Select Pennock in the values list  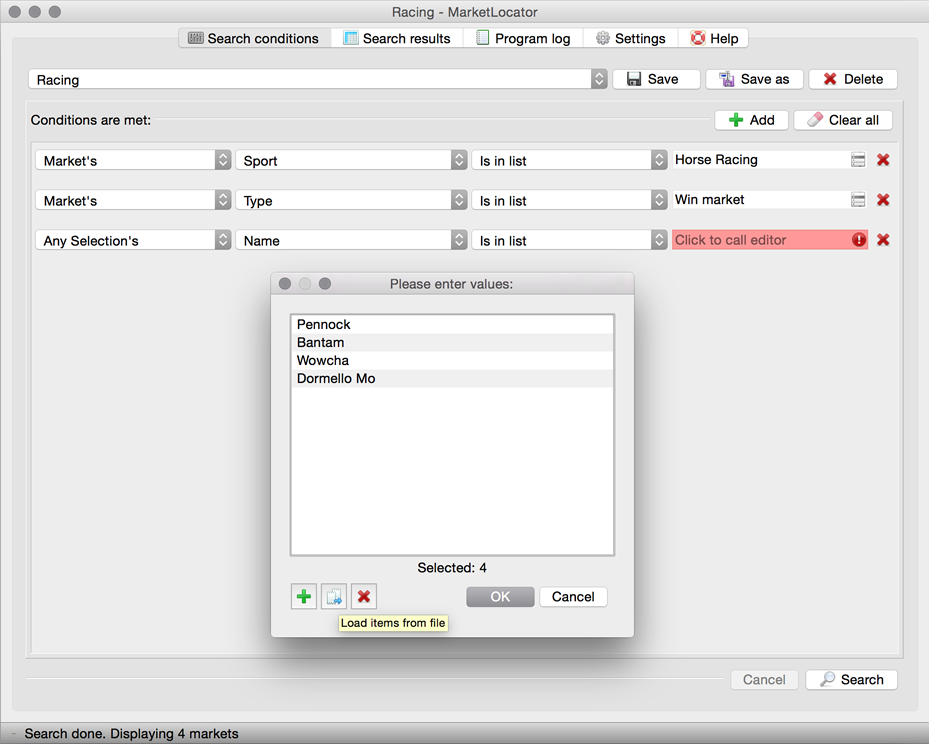452,325
